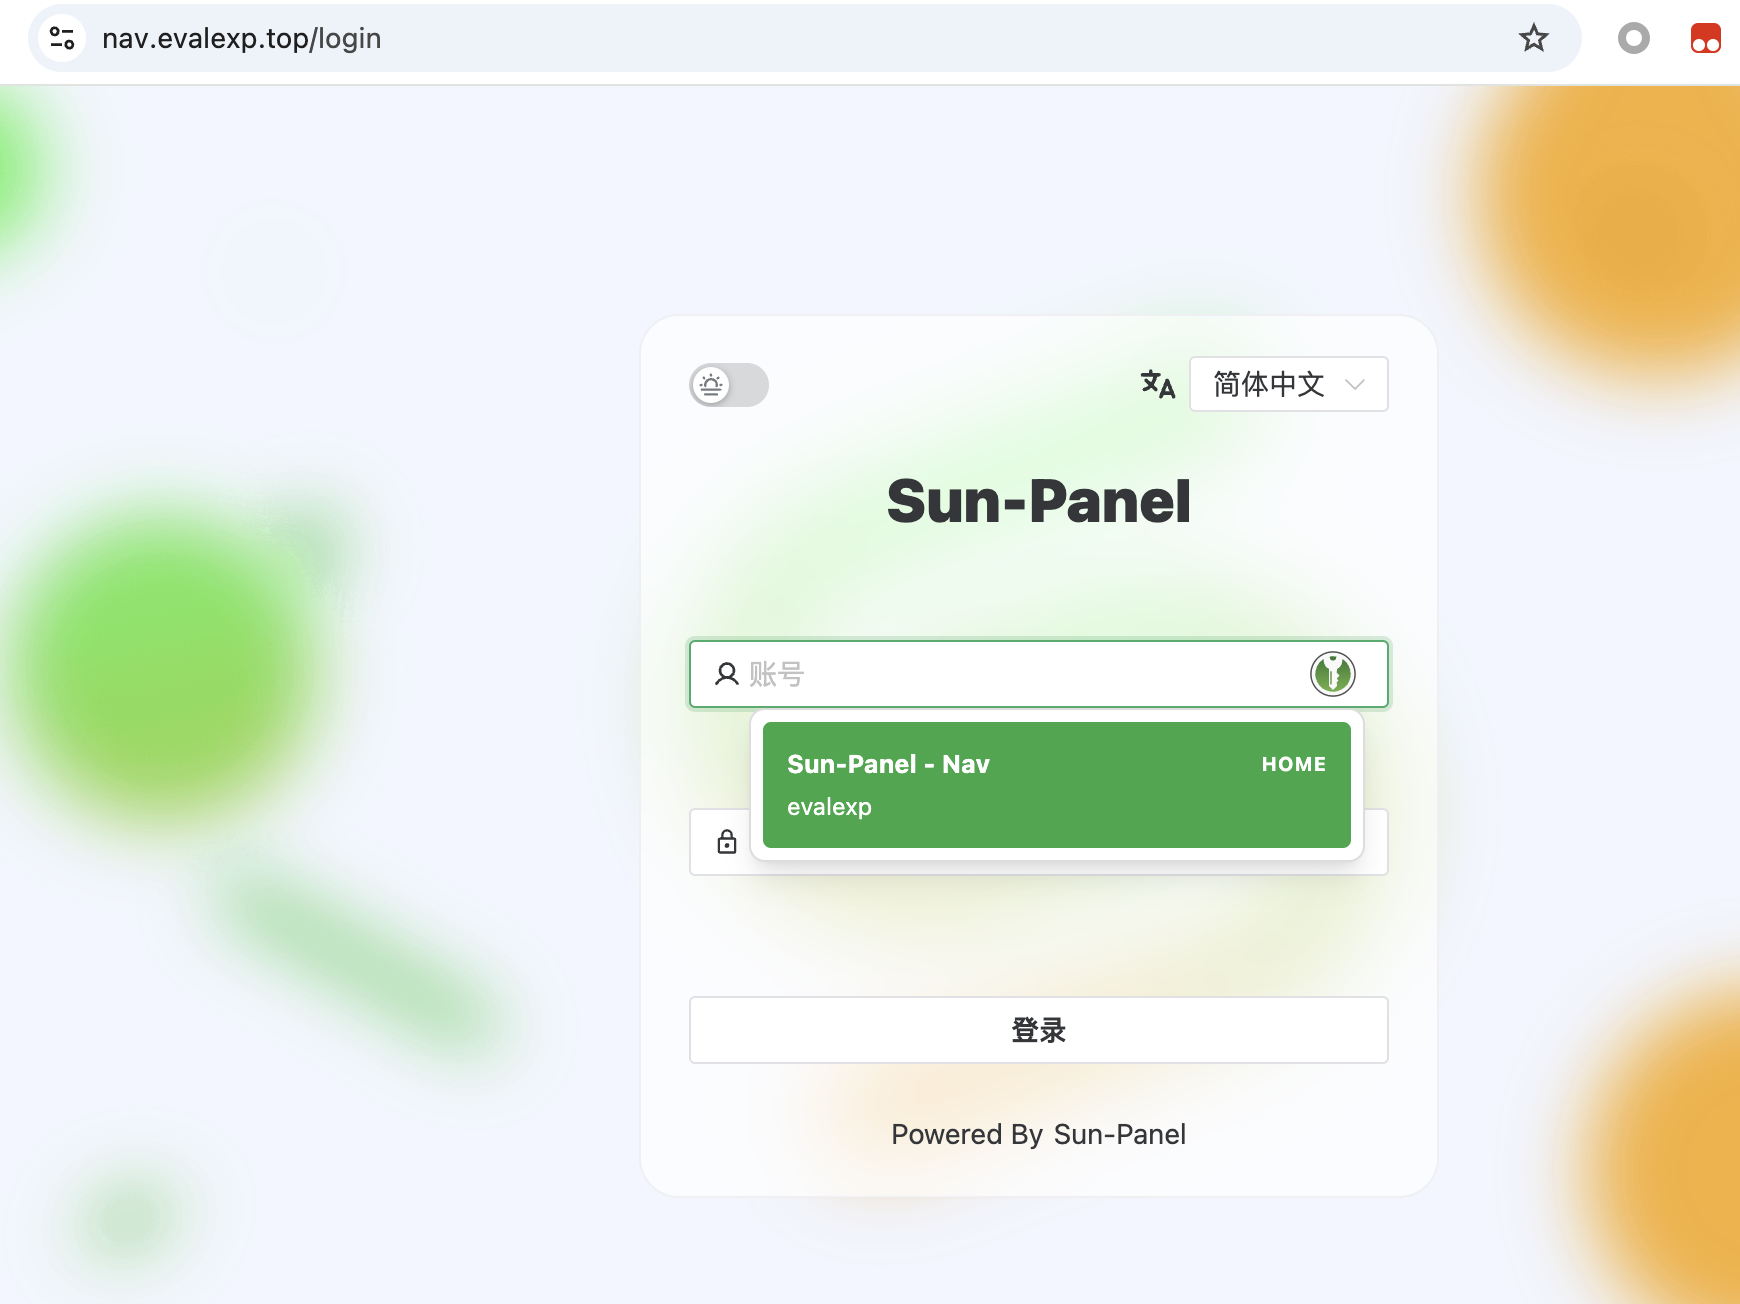The width and height of the screenshot is (1740, 1304).
Task: Click the Powered By Sun-Panel text
Action: (1038, 1134)
